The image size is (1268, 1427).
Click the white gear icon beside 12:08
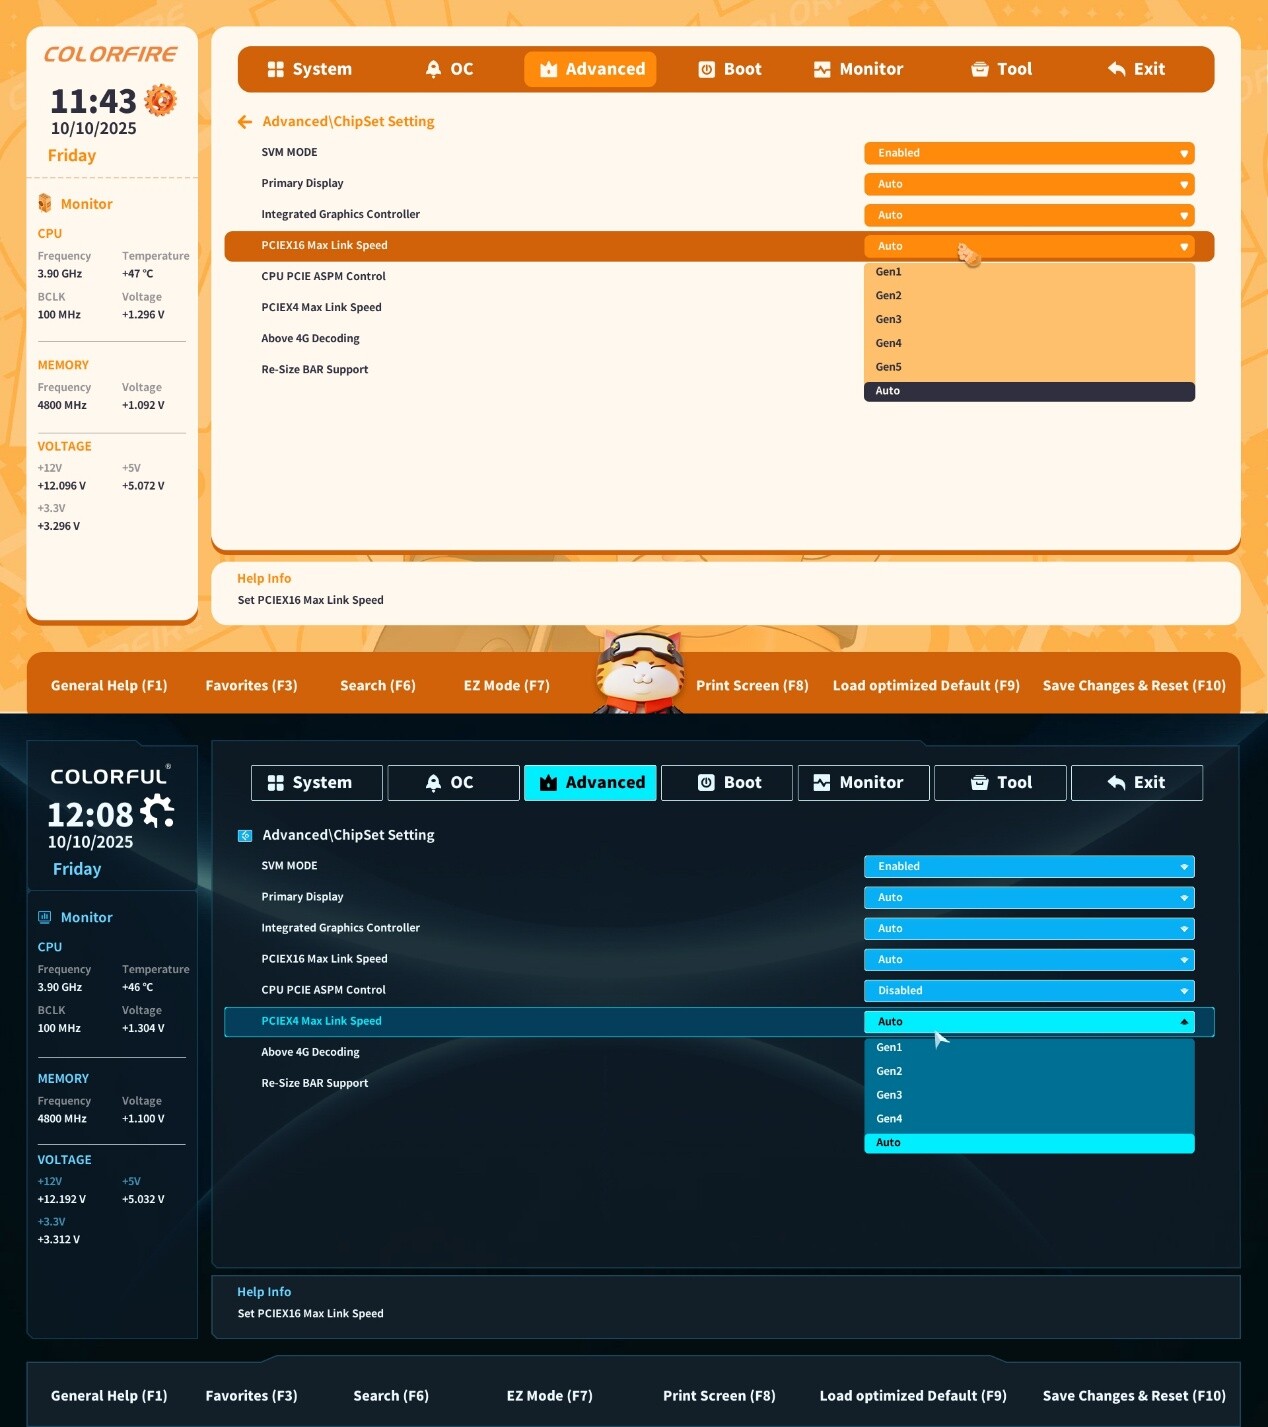157,811
